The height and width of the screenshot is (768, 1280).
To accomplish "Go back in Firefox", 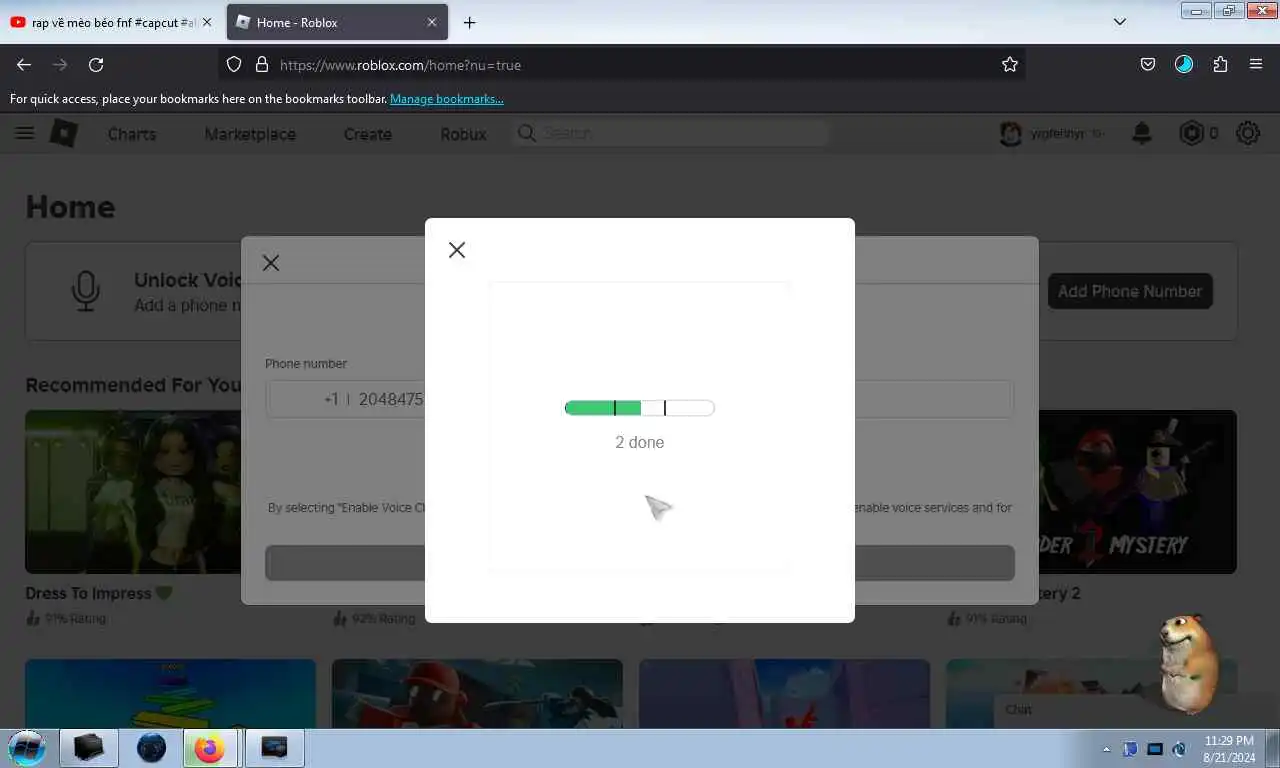I will click(24, 64).
